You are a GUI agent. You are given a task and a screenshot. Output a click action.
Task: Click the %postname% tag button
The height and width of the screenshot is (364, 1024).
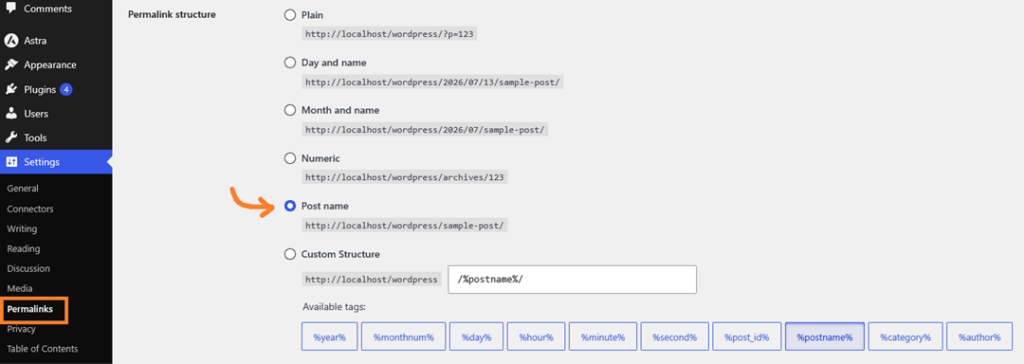coord(825,337)
